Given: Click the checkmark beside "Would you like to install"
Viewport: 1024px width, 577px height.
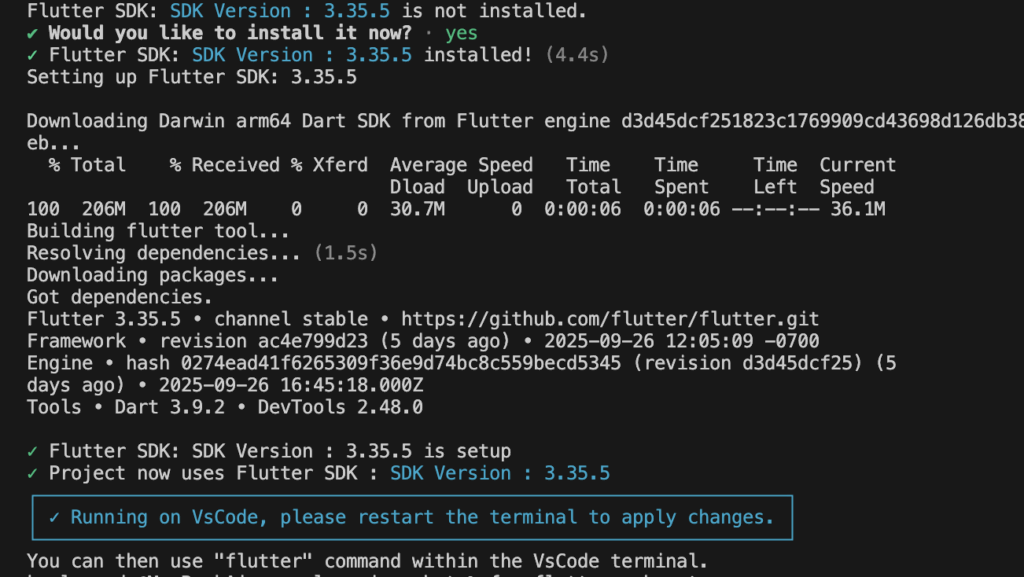Looking at the screenshot, I should click(x=33, y=33).
